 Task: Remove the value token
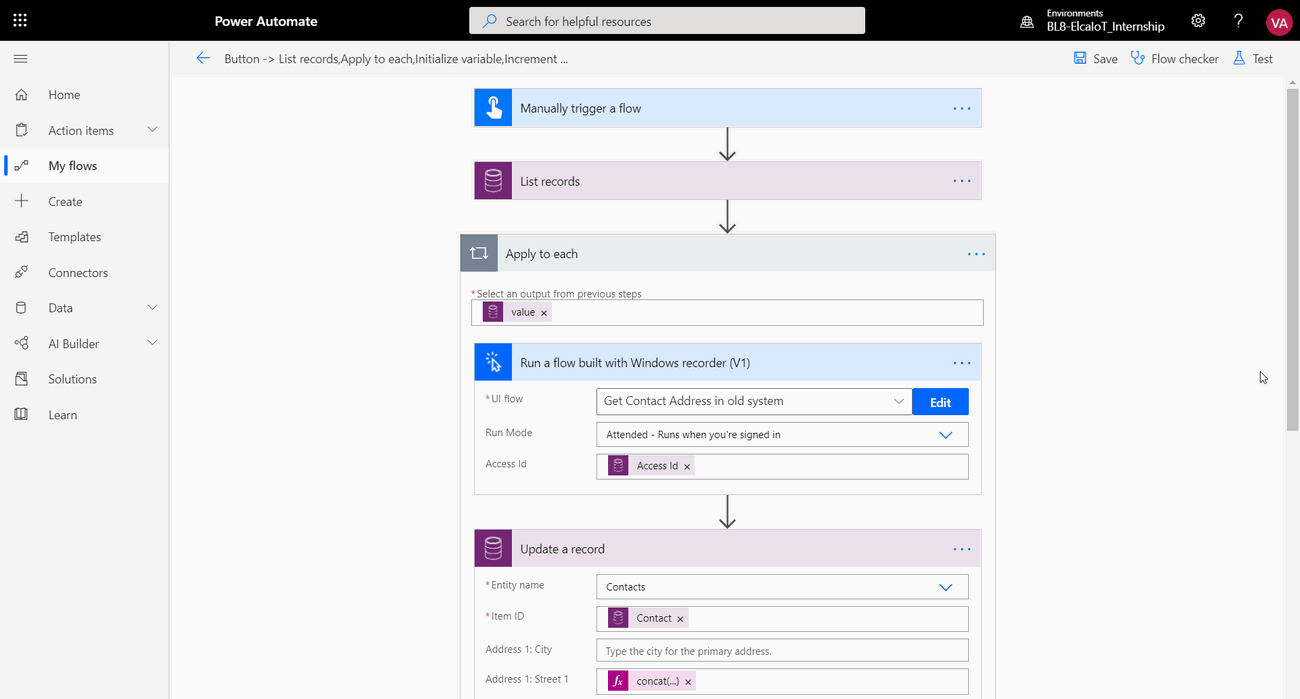(x=544, y=313)
